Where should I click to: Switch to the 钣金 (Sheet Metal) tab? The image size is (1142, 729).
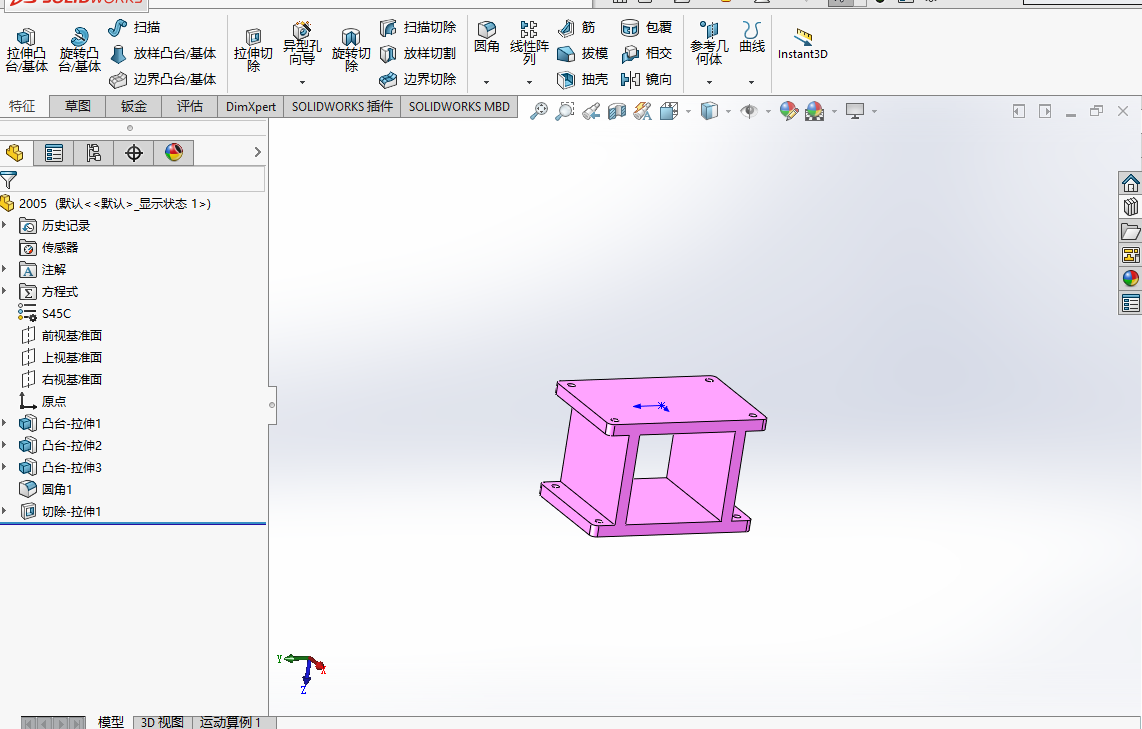134,106
